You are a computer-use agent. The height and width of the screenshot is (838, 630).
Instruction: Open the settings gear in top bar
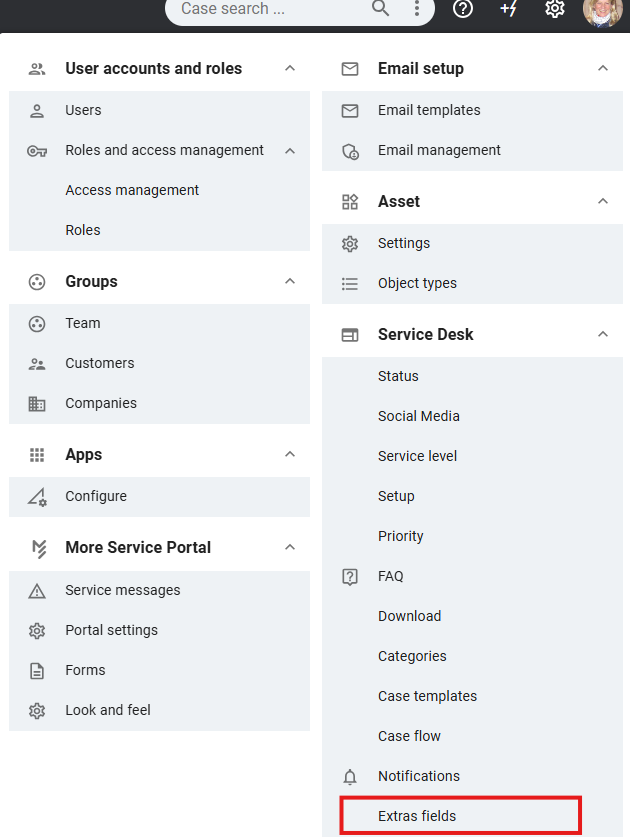click(555, 9)
